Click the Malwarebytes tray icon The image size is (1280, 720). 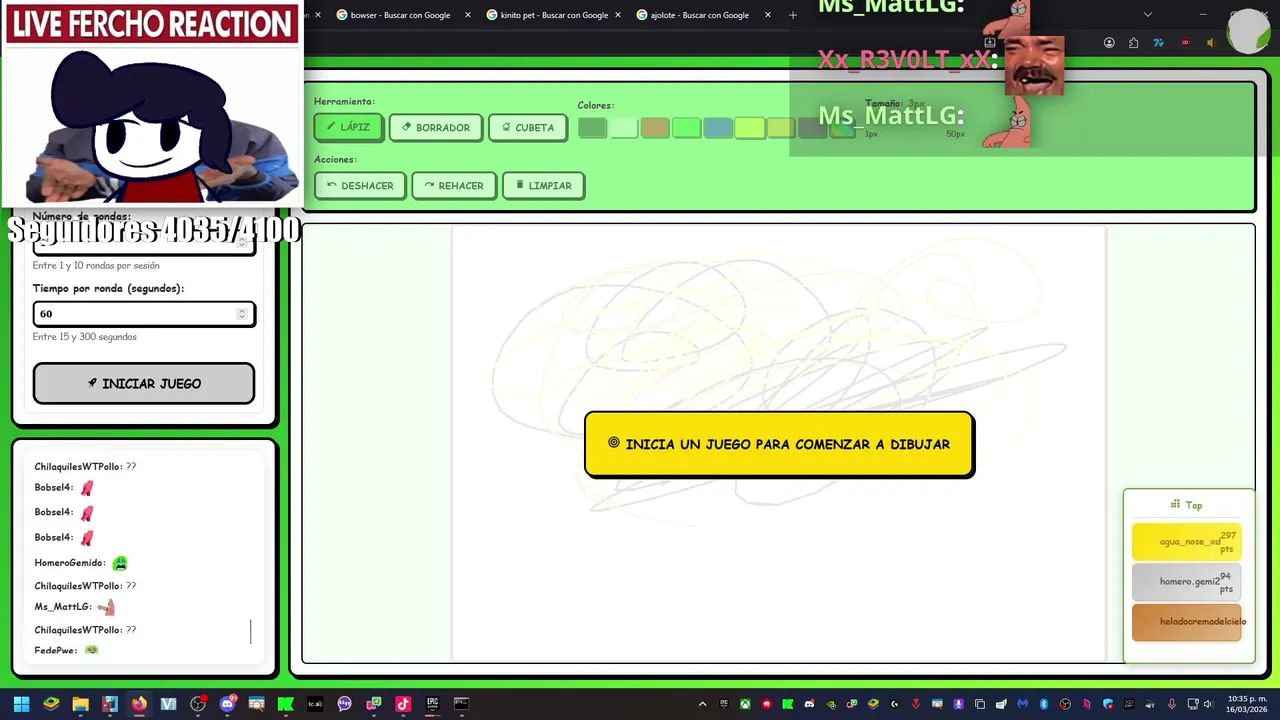coord(1022,704)
